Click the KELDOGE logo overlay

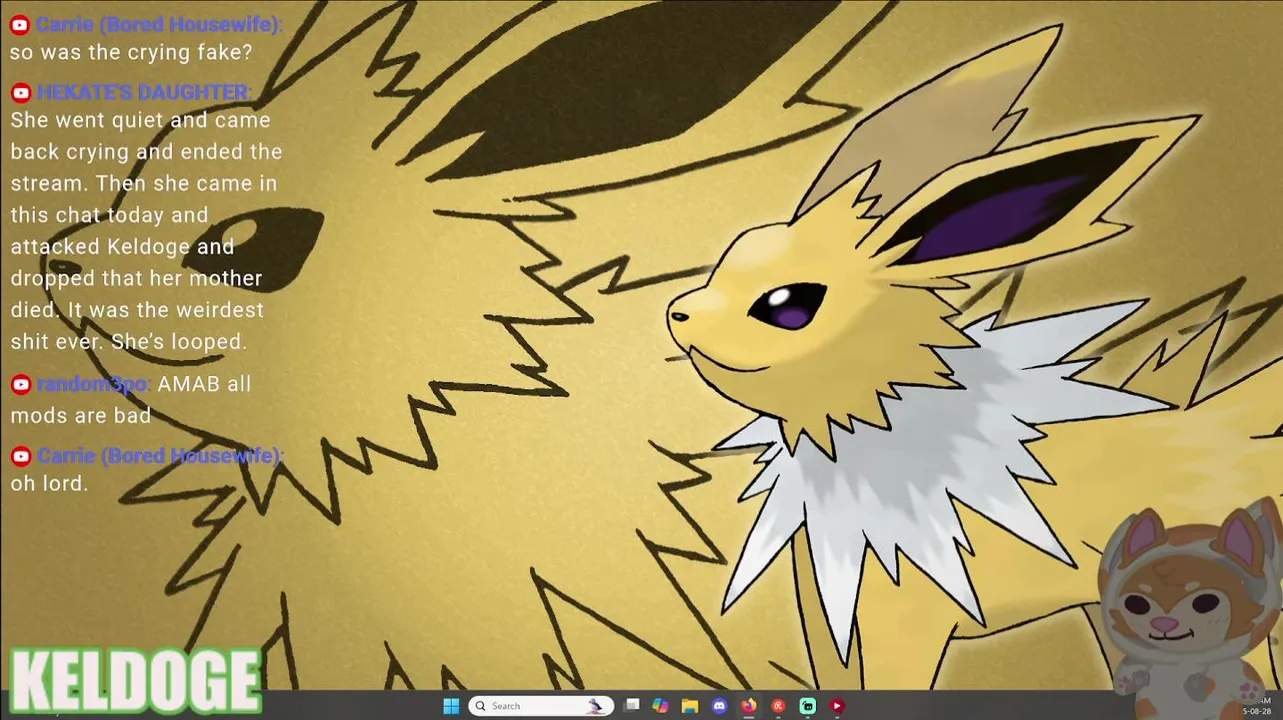pos(135,682)
